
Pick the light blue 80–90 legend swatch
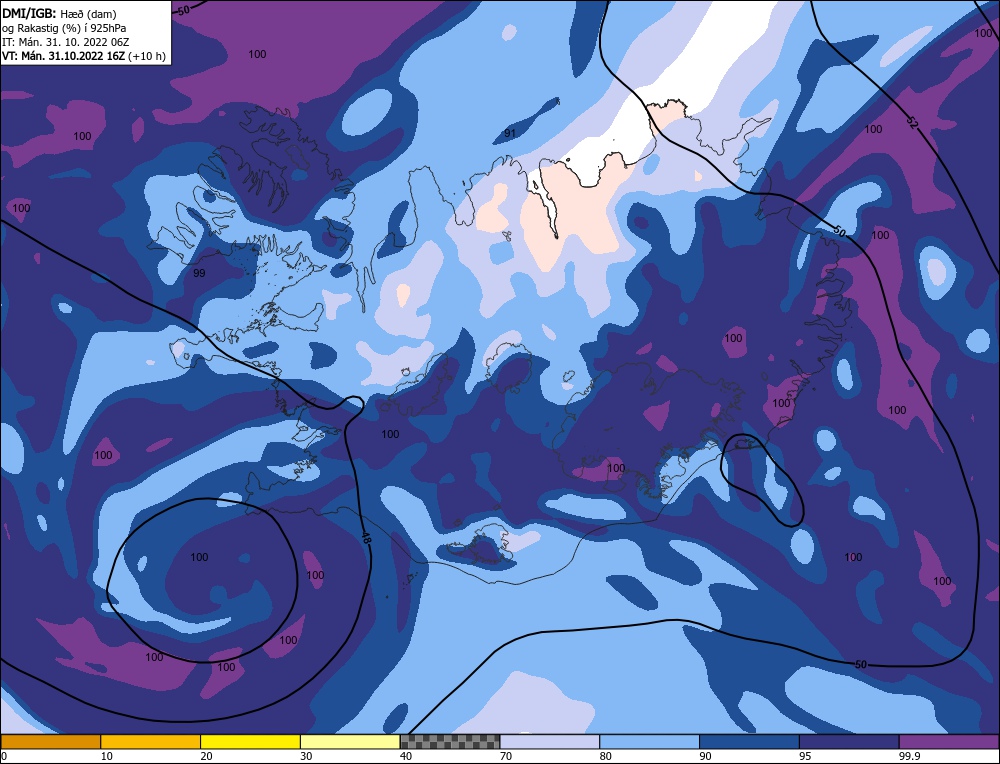click(x=649, y=741)
